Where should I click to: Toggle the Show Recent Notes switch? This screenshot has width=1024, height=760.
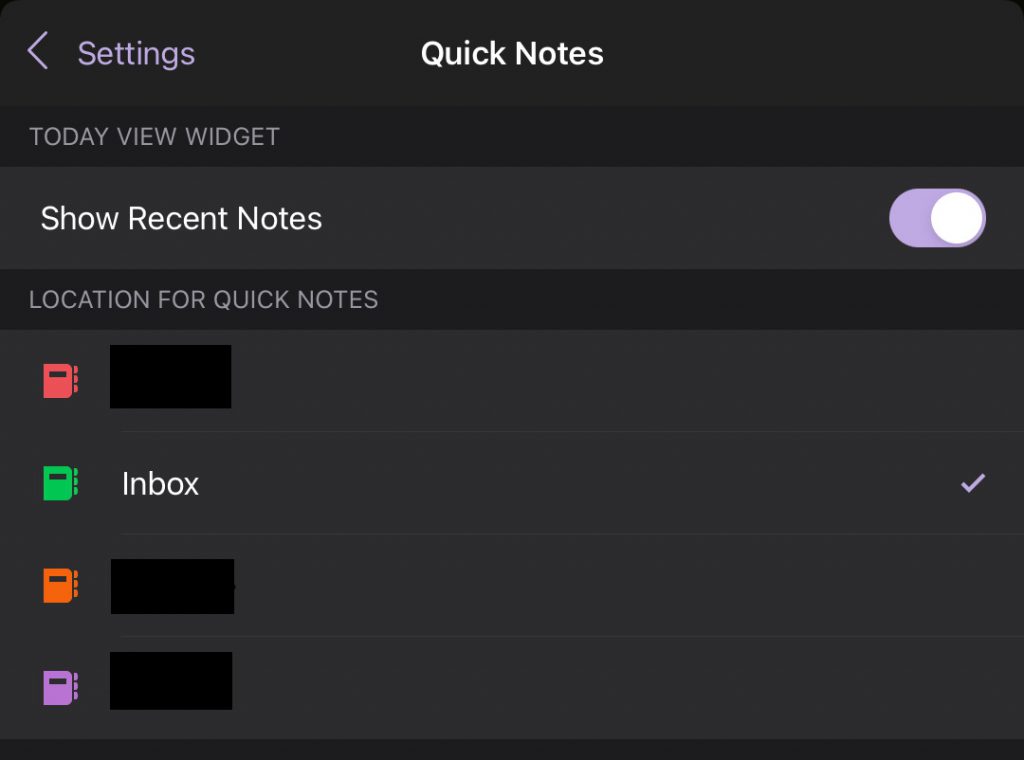click(x=937, y=218)
